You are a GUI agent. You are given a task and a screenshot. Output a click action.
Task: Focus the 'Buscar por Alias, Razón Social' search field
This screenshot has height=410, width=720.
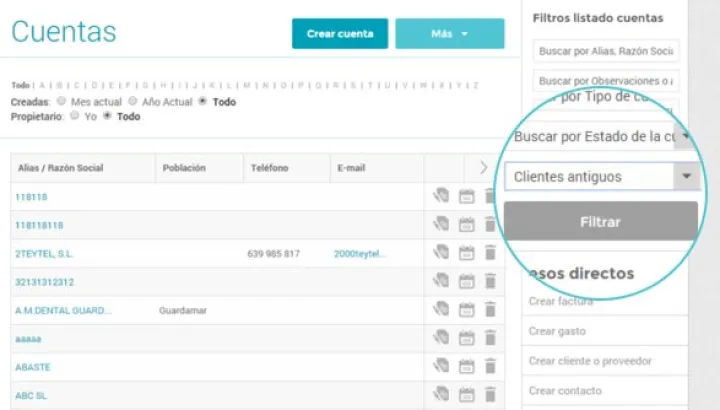(x=606, y=51)
